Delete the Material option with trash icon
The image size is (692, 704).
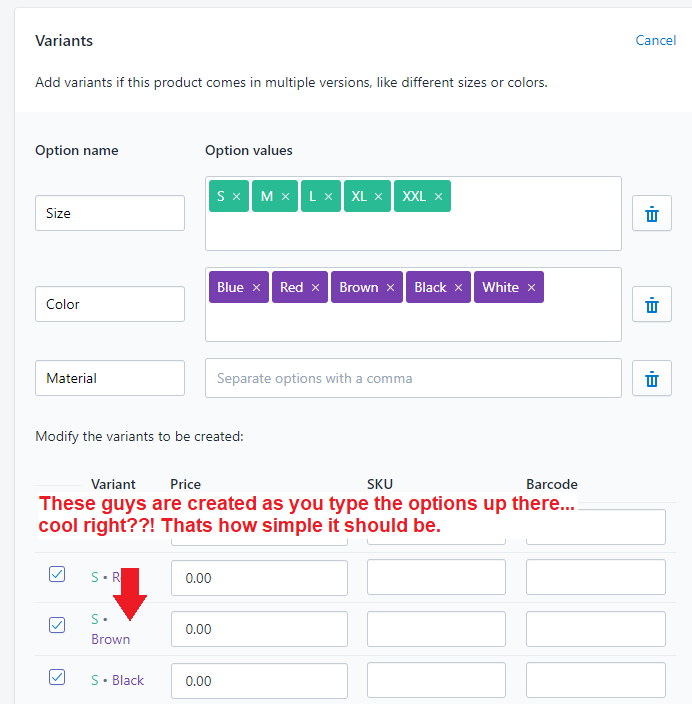pos(652,378)
